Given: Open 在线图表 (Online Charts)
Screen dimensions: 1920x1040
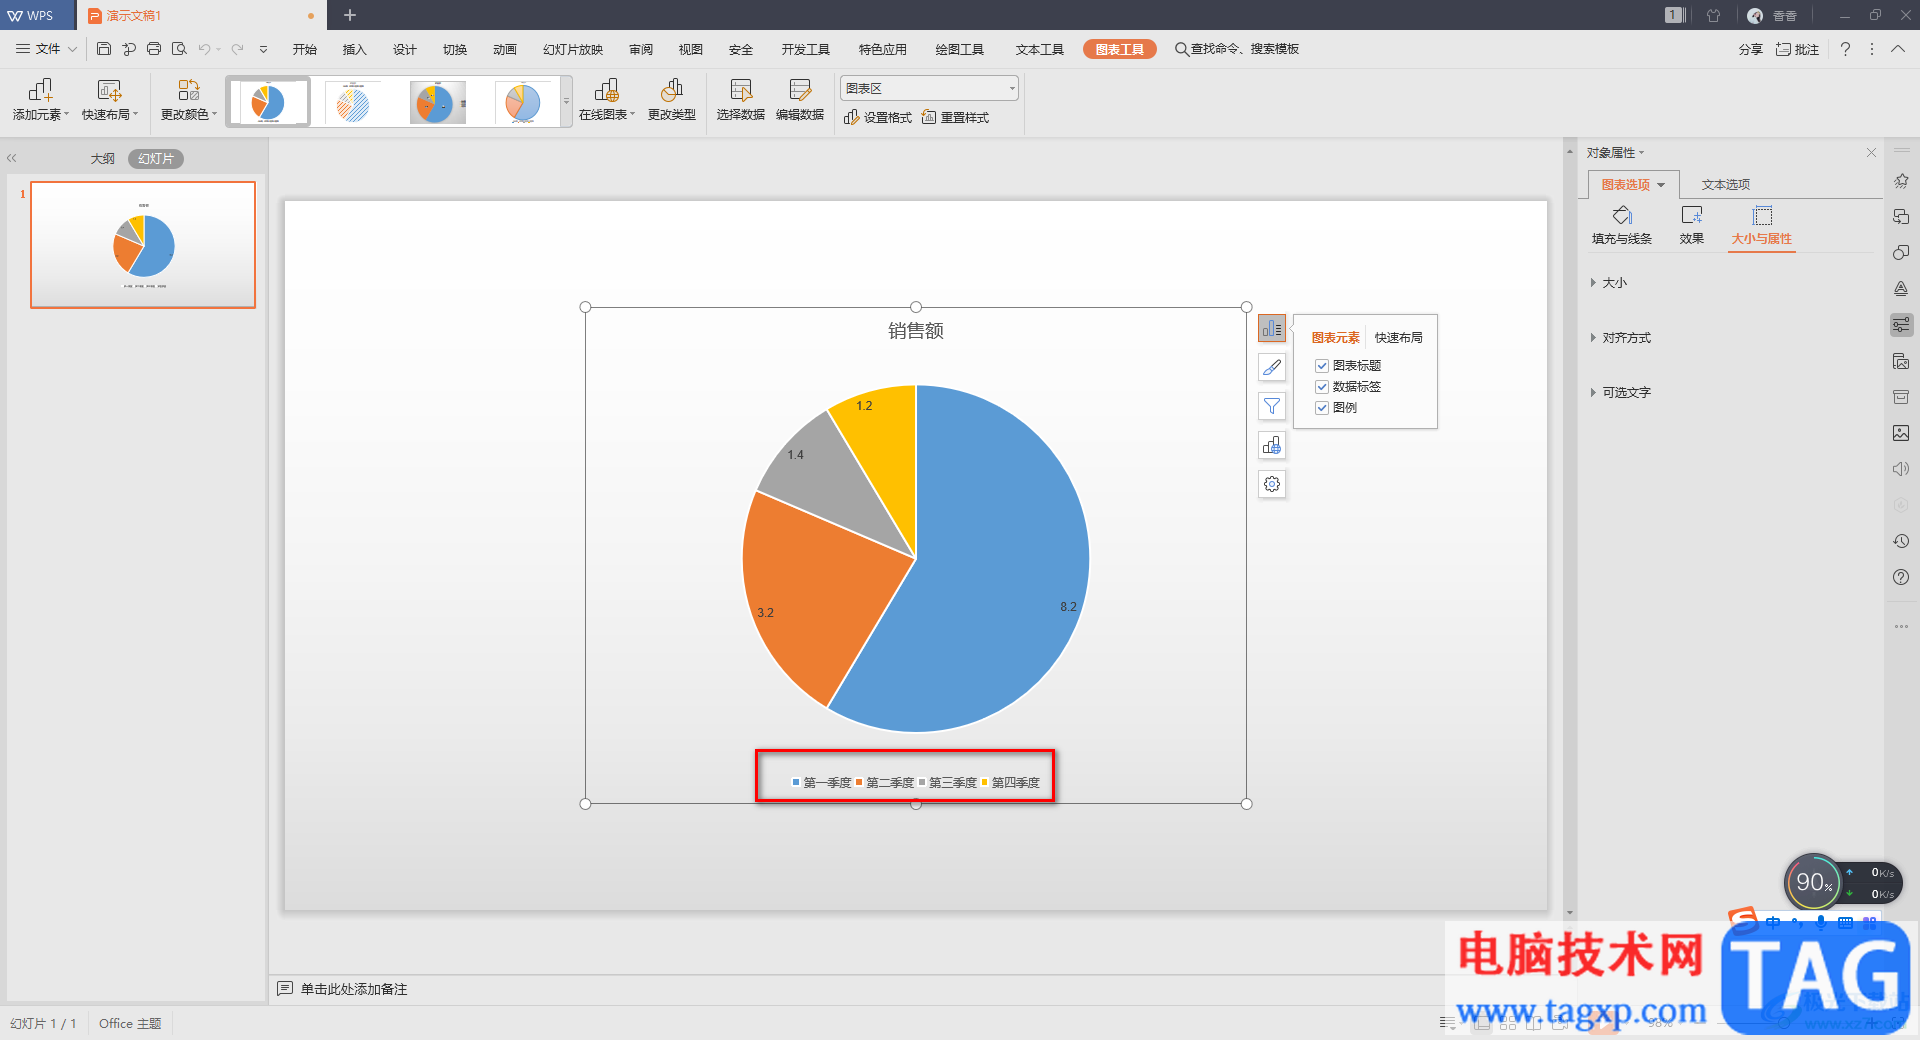Looking at the screenshot, I should coord(607,101).
